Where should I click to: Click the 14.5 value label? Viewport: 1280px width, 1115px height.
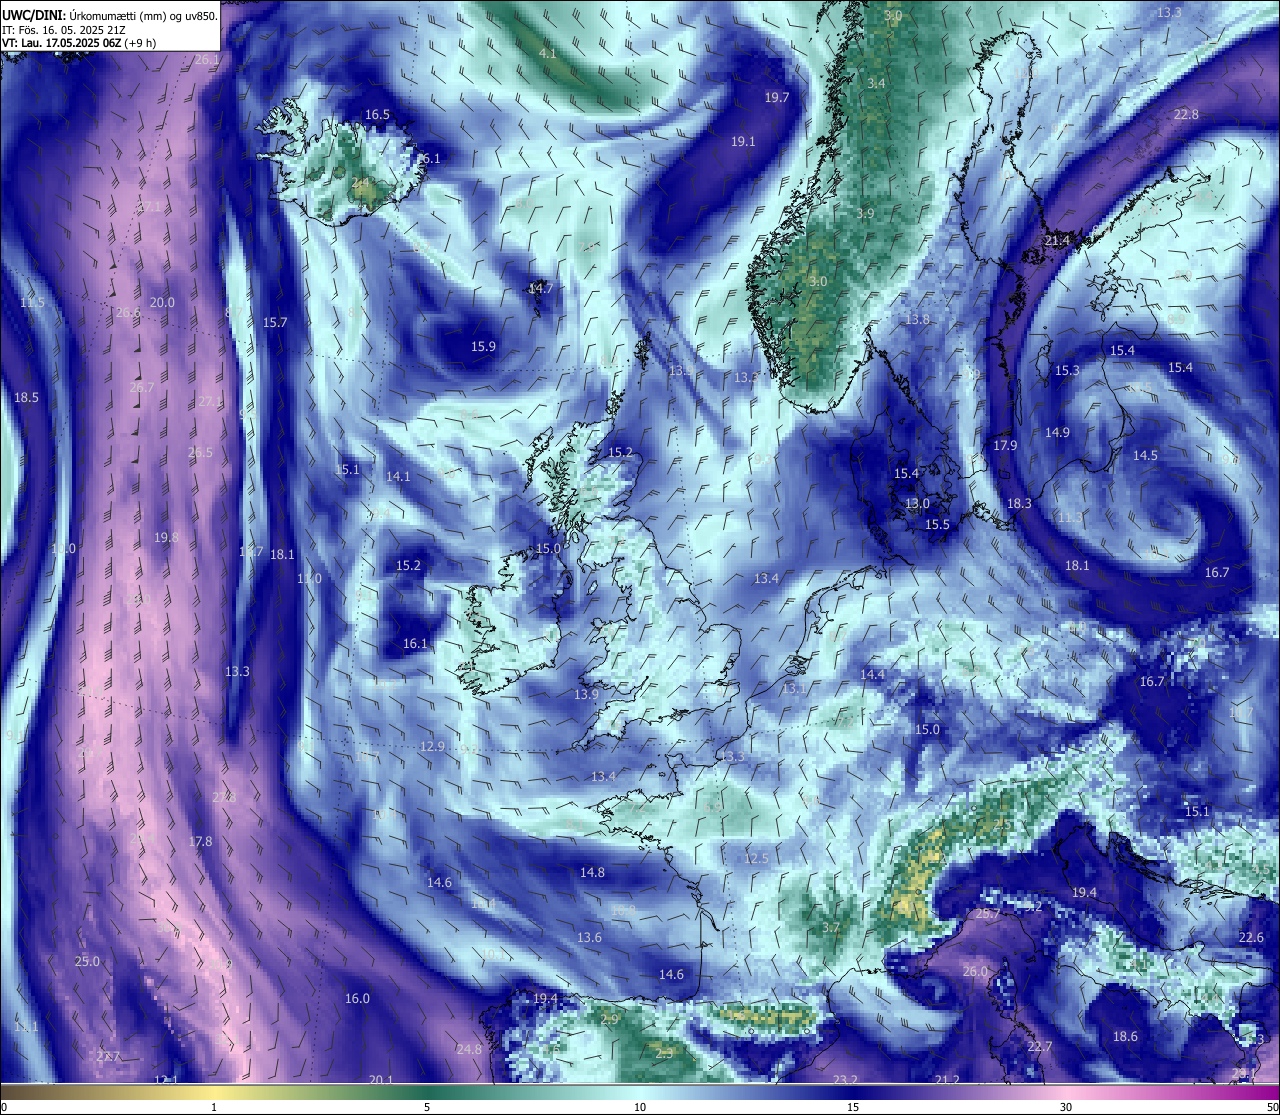pos(1145,456)
